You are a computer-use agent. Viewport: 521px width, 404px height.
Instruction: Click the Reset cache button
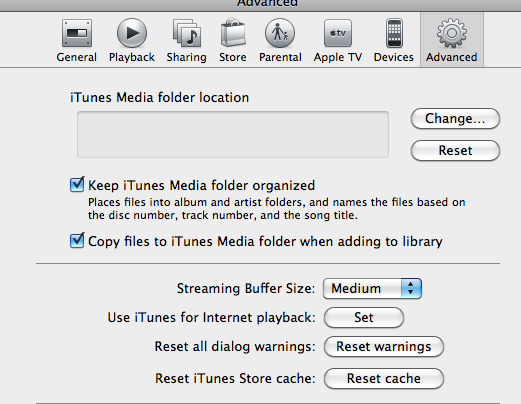click(x=384, y=379)
